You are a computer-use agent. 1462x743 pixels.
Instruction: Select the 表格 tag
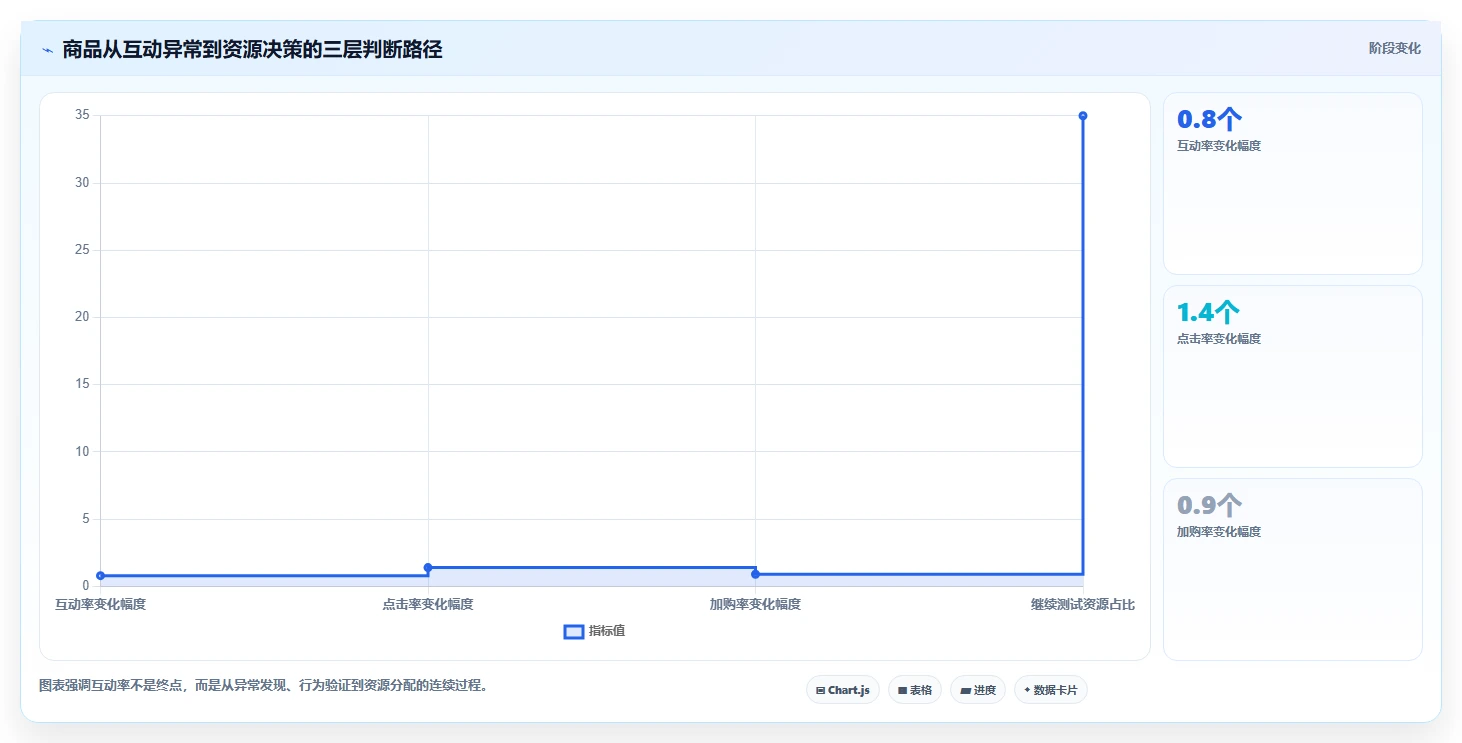[x=915, y=690]
